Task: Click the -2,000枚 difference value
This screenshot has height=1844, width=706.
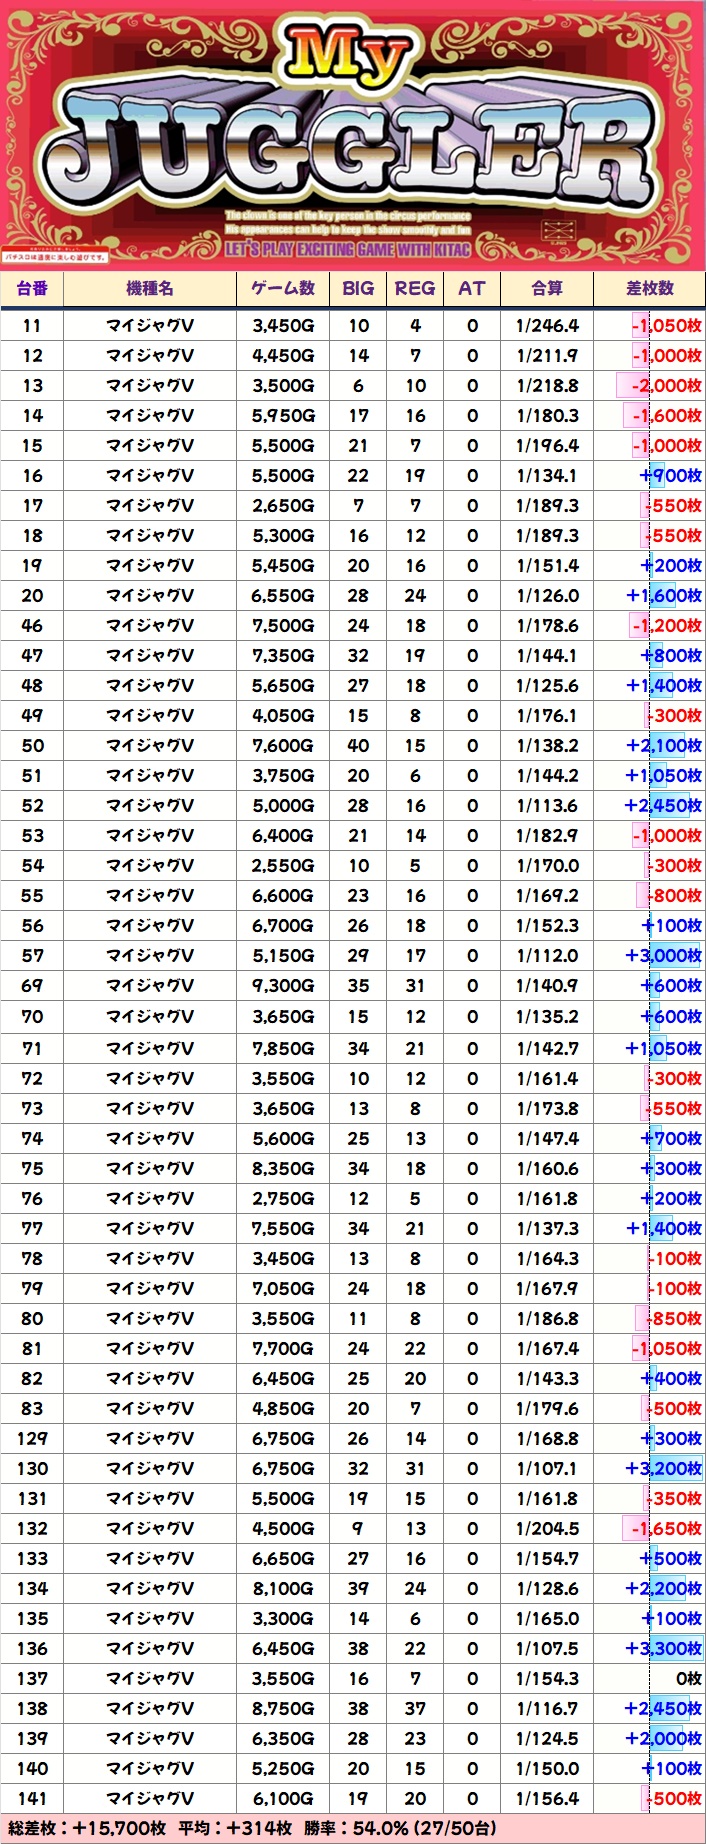Action: tap(666, 386)
